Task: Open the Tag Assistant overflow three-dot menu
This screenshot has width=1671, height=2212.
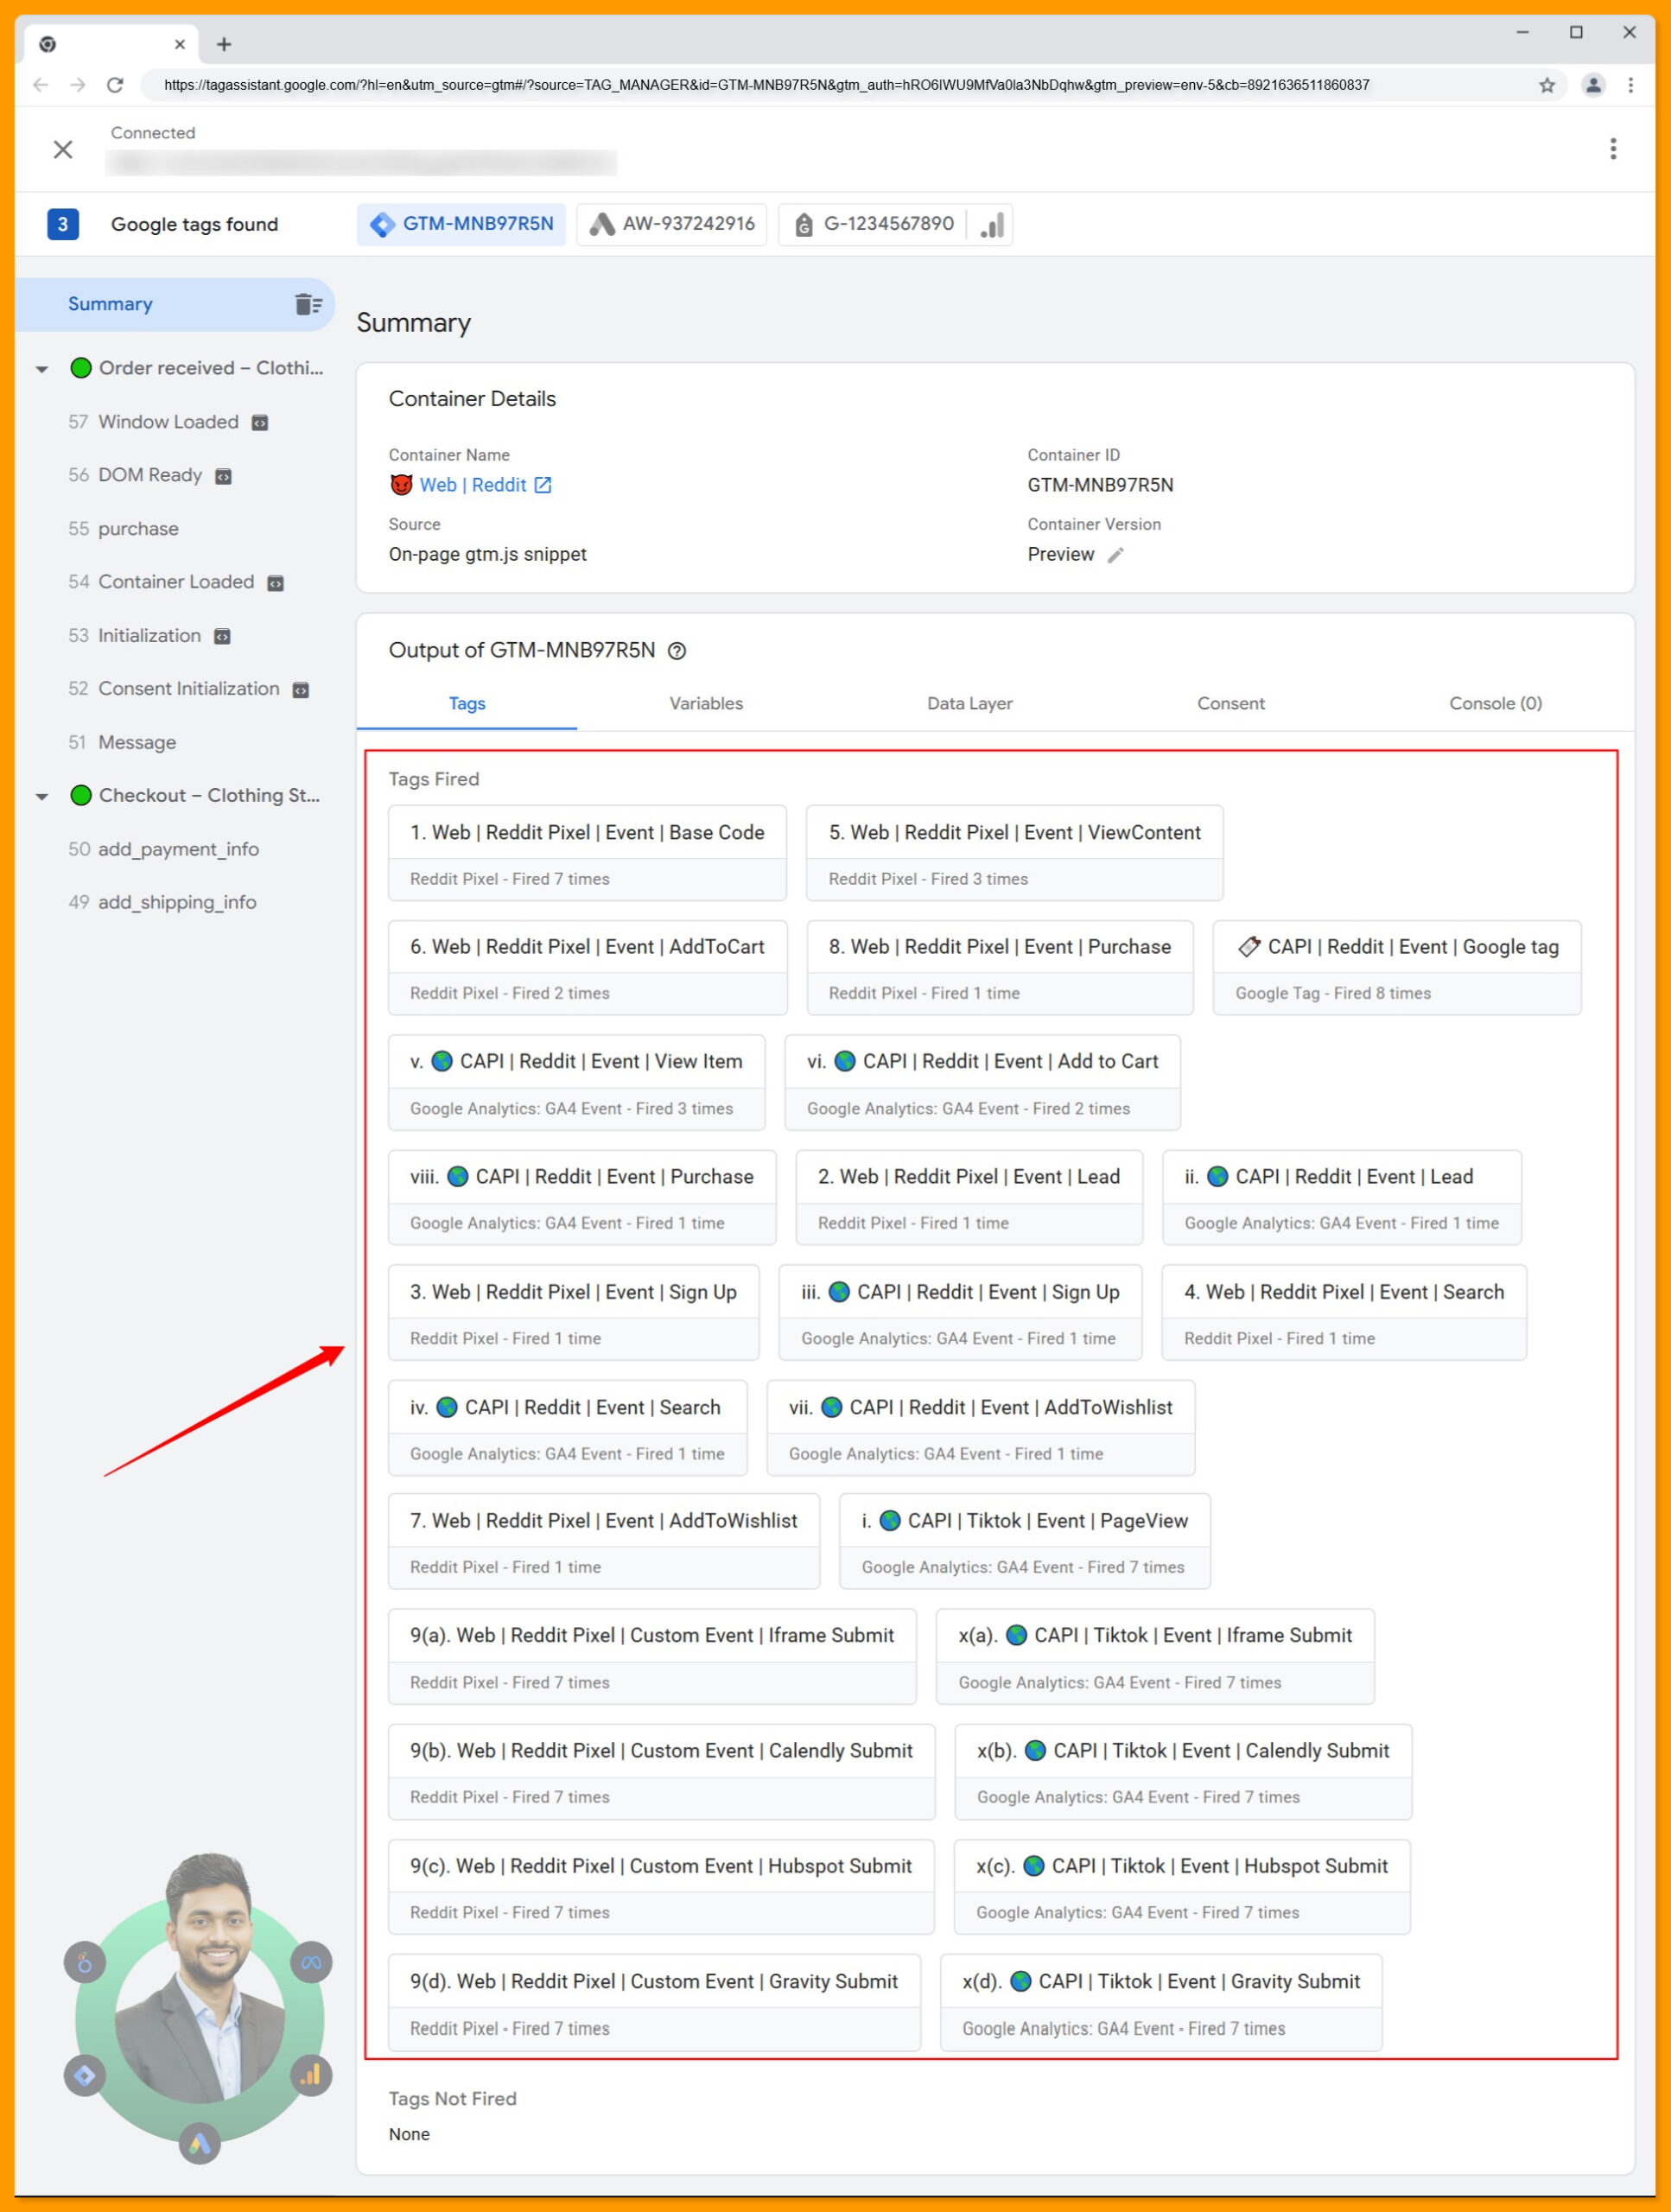Action: click(1614, 149)
